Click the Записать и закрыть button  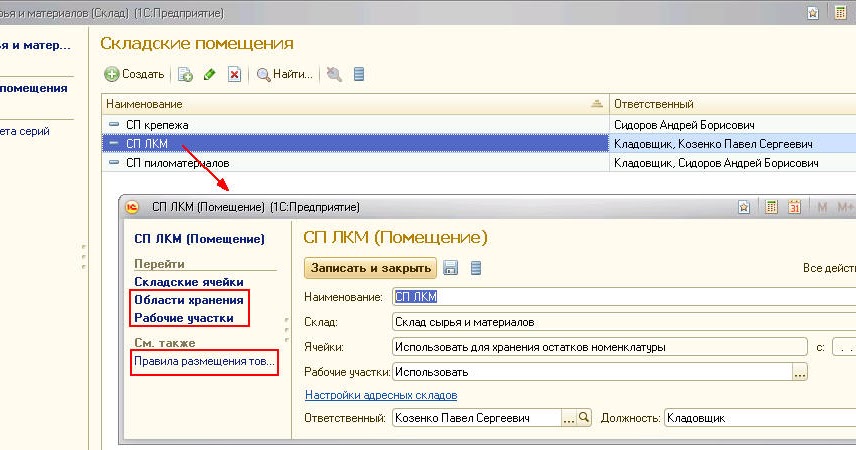click(370, 268)
